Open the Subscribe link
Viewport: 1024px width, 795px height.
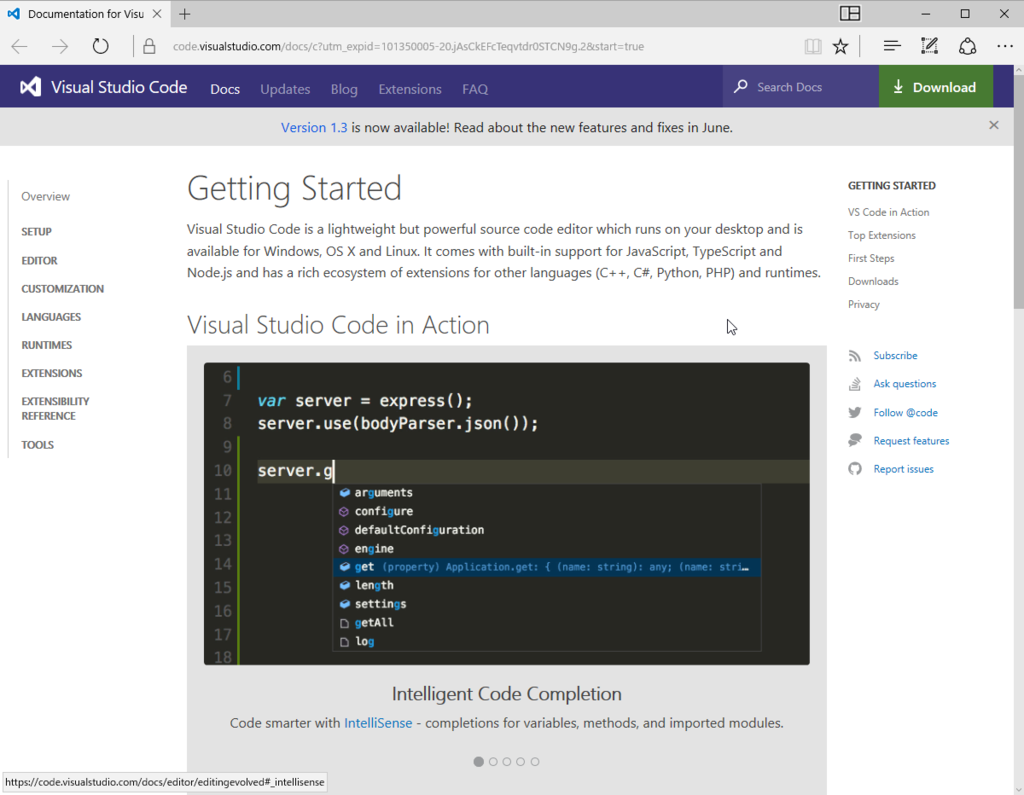895,355
